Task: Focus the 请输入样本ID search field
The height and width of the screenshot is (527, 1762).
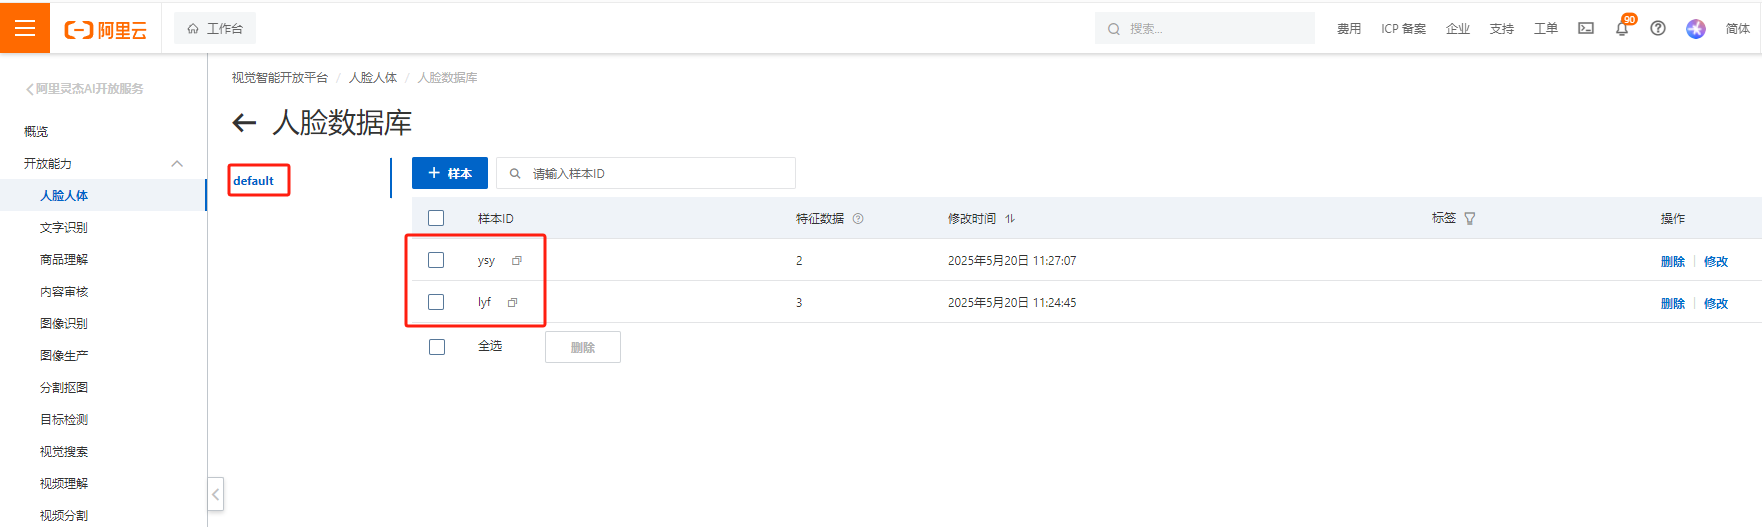Action: 646,173
